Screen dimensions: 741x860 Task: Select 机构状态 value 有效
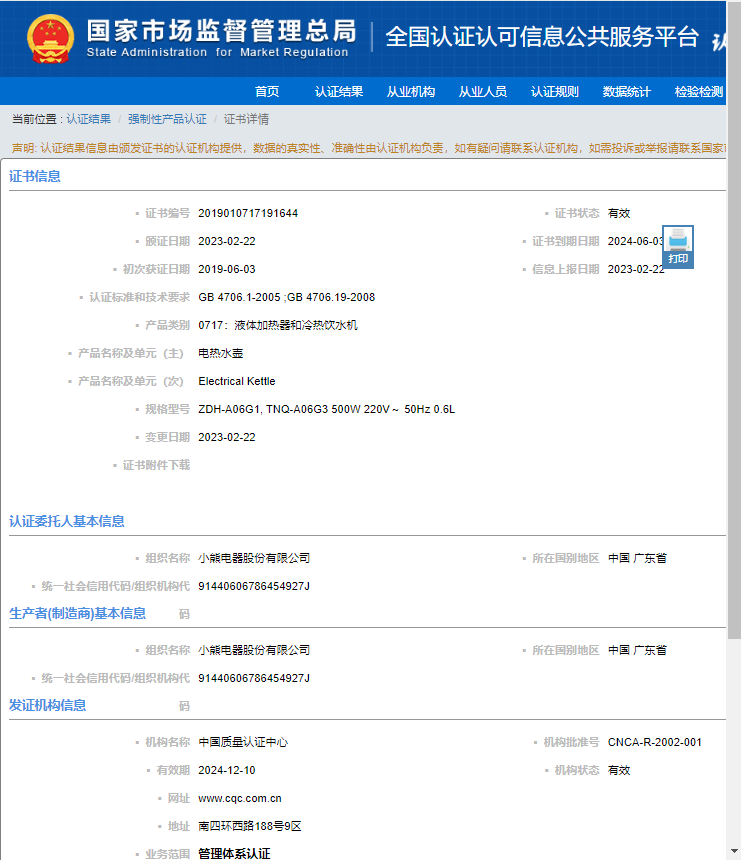click(619, 771)
